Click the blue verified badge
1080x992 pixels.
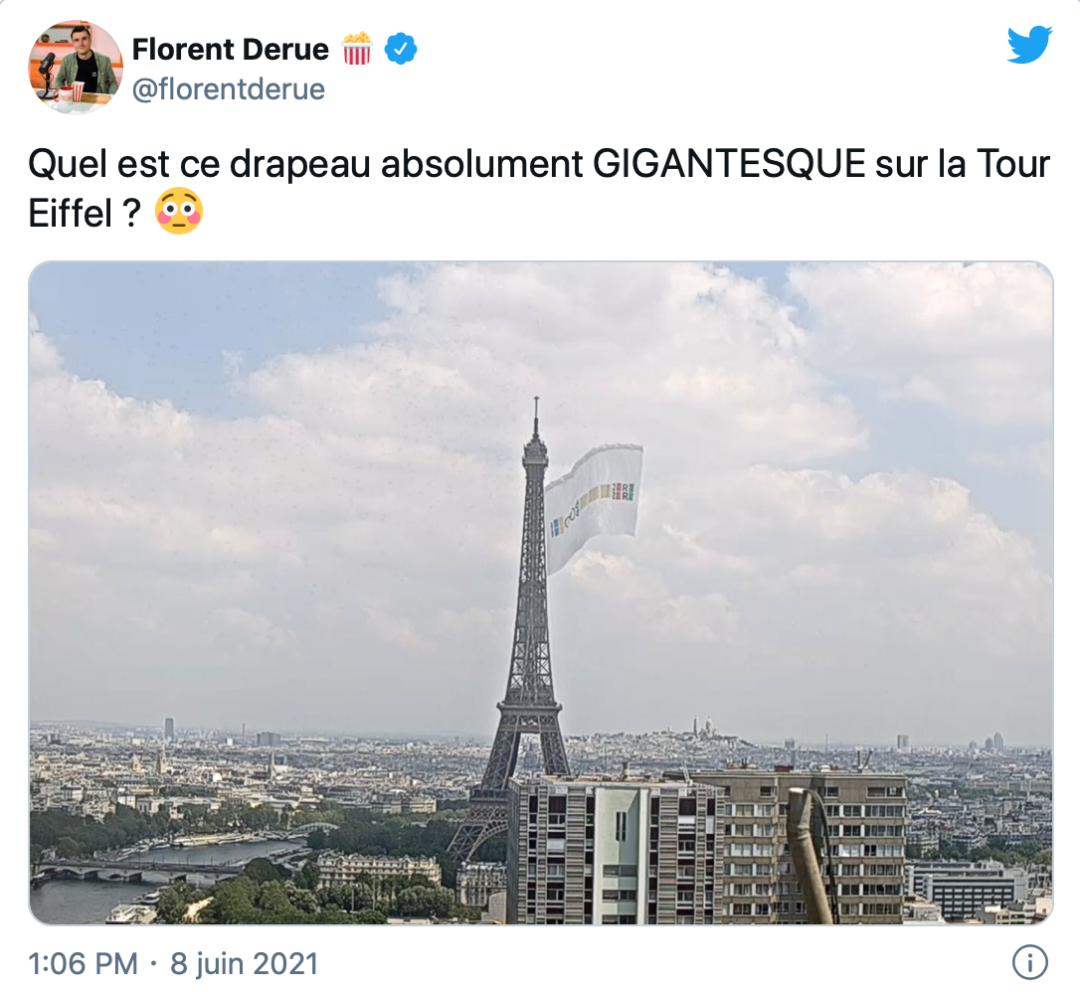(x=400, y=49)
